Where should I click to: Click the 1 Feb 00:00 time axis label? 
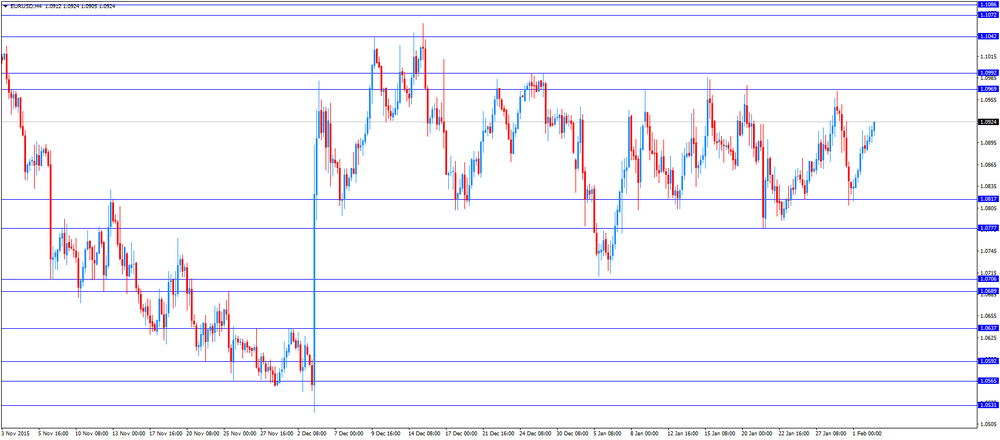867,433
